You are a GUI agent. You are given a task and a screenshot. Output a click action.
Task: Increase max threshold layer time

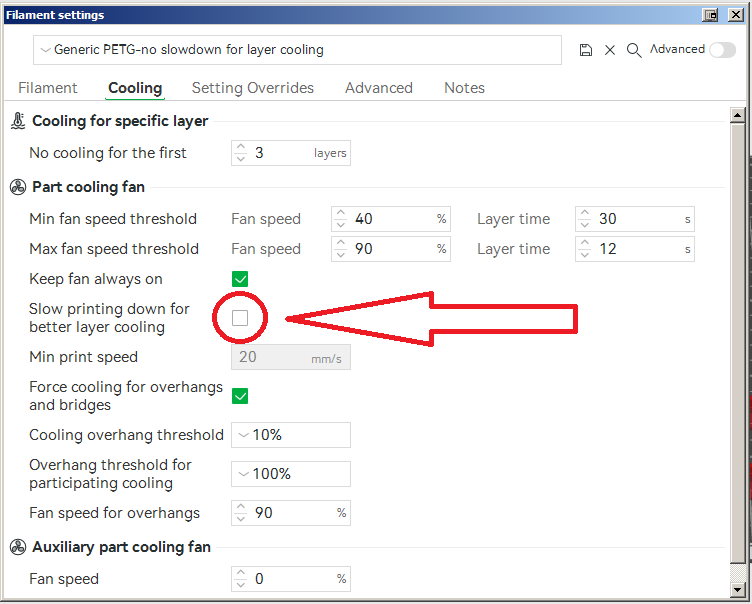(585, 243)
